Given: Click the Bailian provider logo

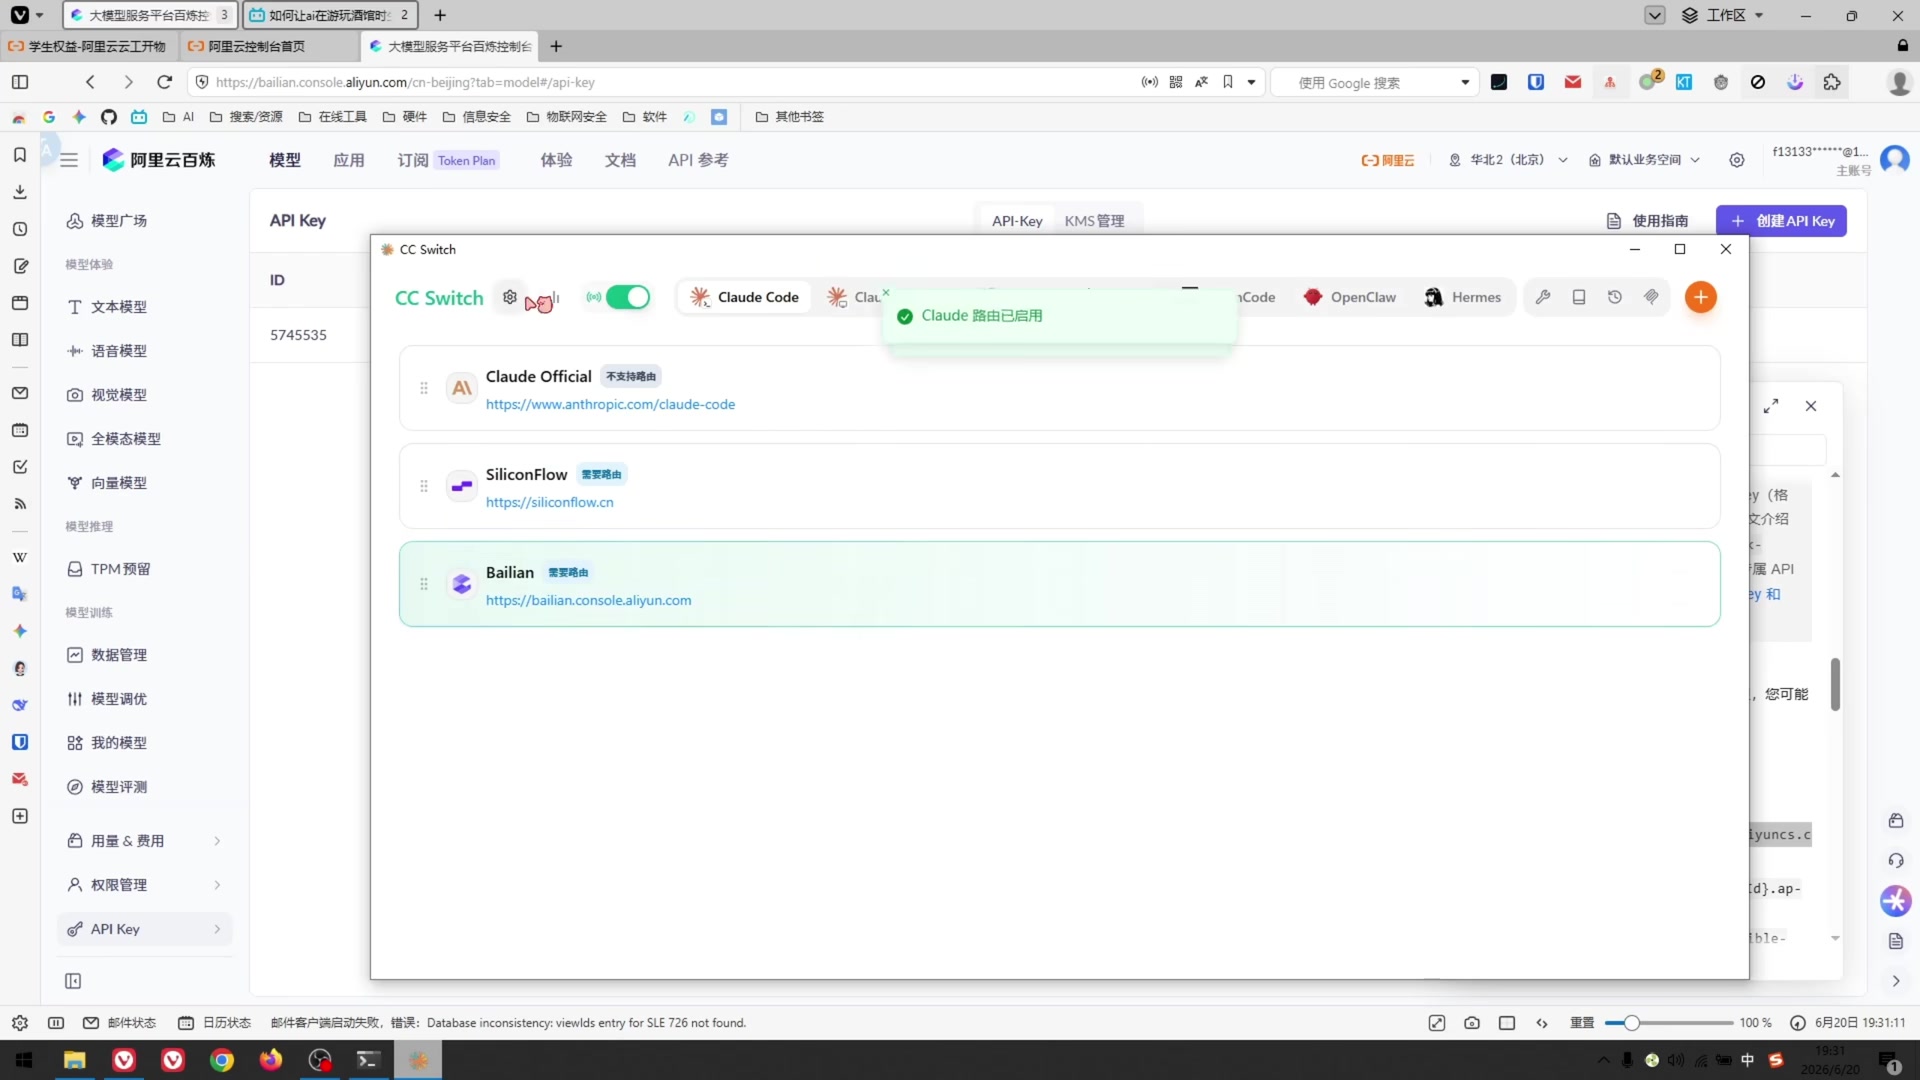Looking at the screenshot, I should coord(461,584).
